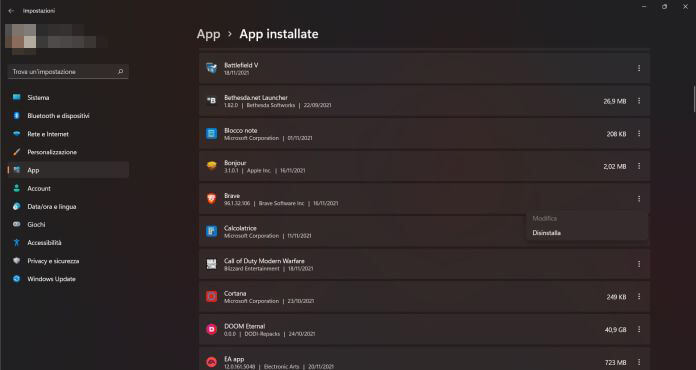Open Giochi settings

(x=68, y=224)
